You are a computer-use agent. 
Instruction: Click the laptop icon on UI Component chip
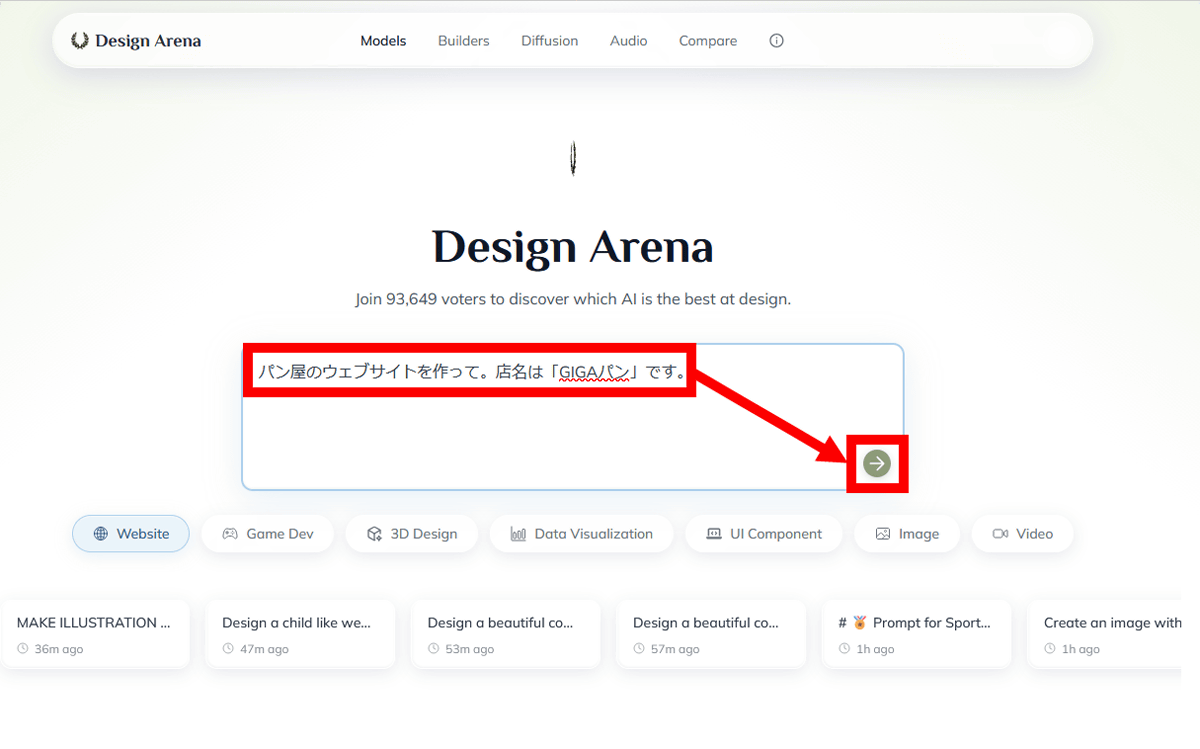[x=714, y=534]
